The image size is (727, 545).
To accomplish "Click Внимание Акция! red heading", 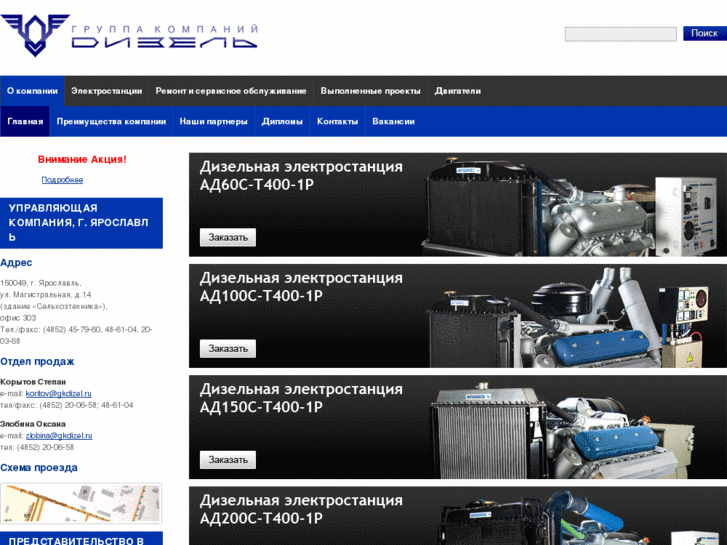I will (82, 160).
